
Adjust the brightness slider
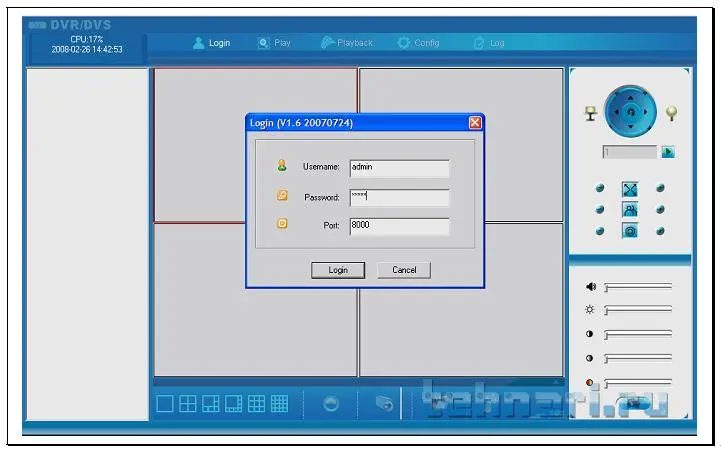pos(638,310)
